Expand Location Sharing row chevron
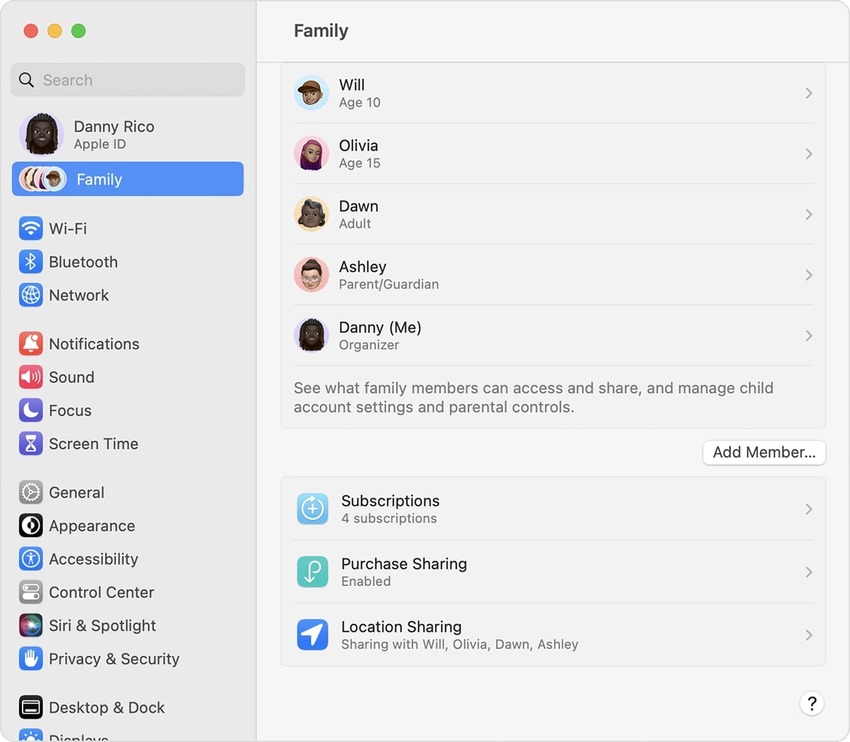The height and width of the screenshot is (742, 850). [x=808, y=635]
